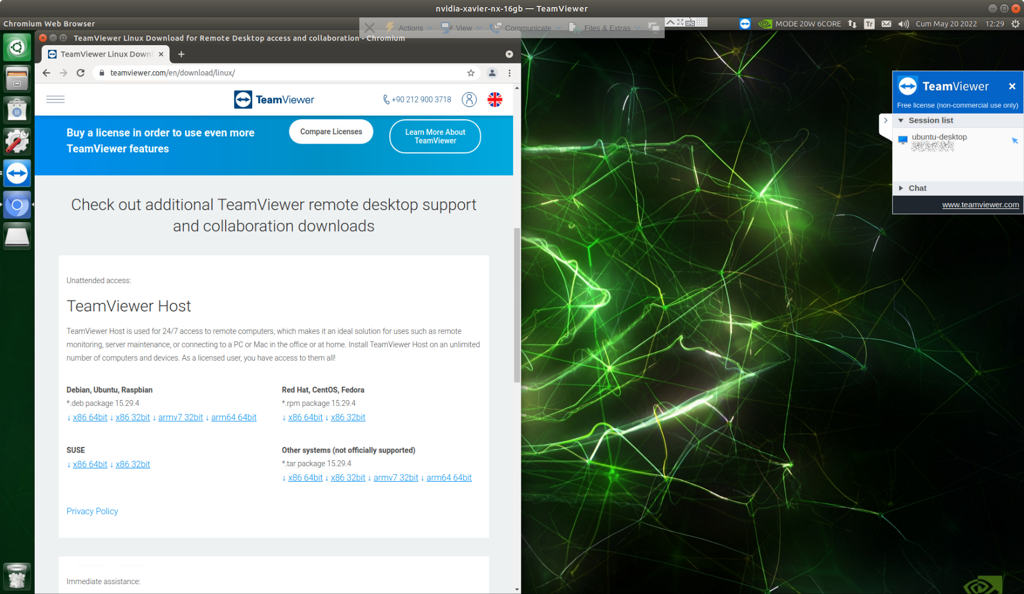Go back in Chromium
Screen dimensions: 1024x594
[x=46, y=72]
